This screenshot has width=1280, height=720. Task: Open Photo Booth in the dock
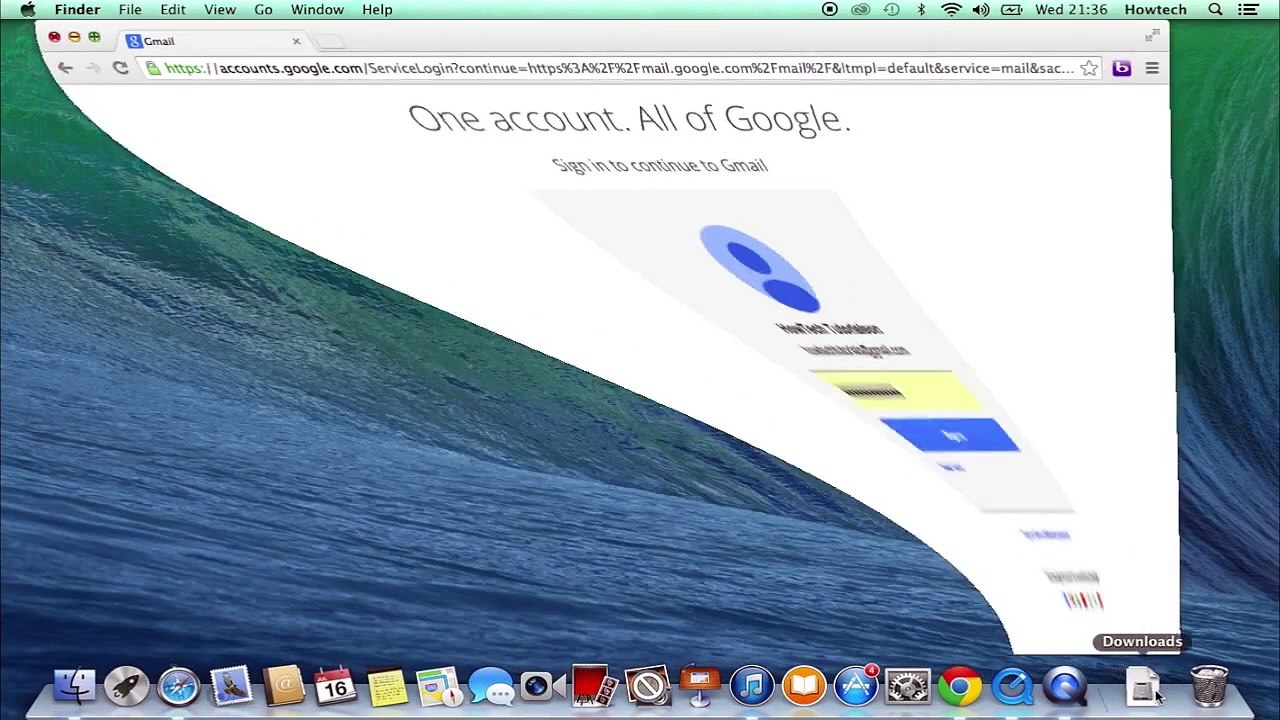click(595, 687)
